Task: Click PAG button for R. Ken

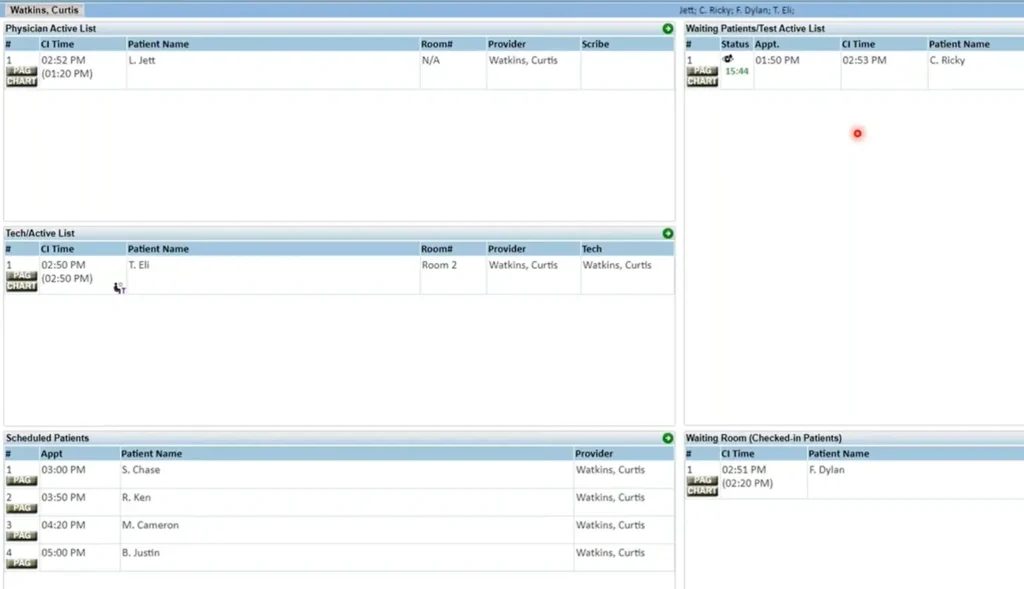Action: point(22,508)
